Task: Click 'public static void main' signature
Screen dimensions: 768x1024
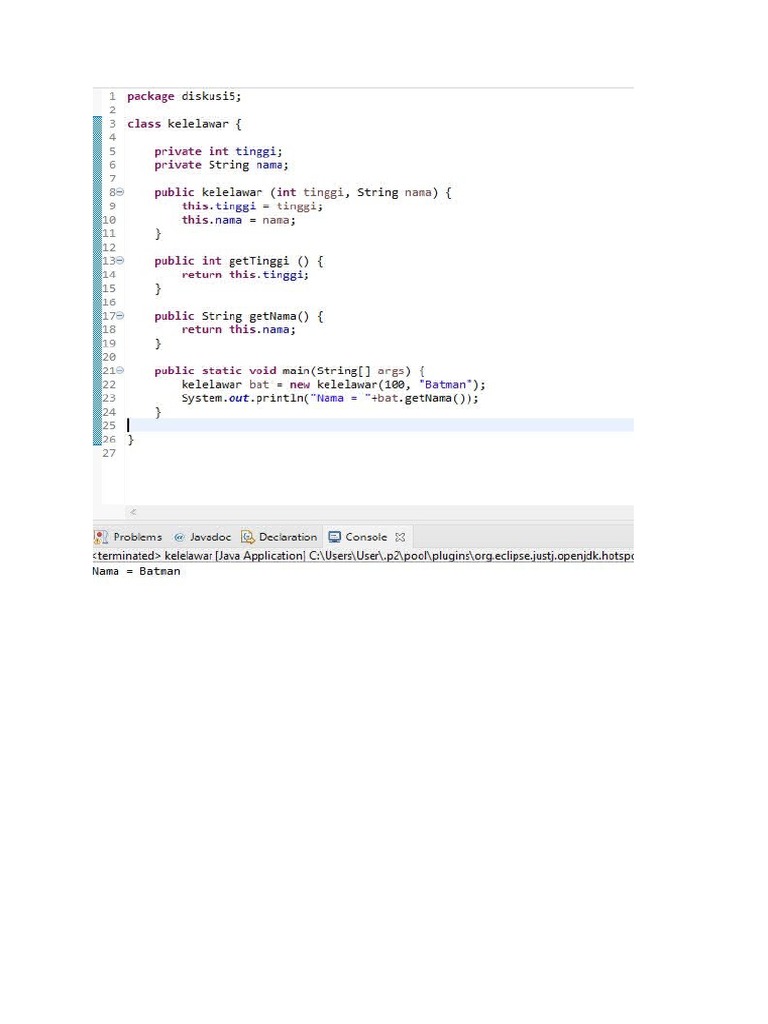Action: tap(289, 370)
